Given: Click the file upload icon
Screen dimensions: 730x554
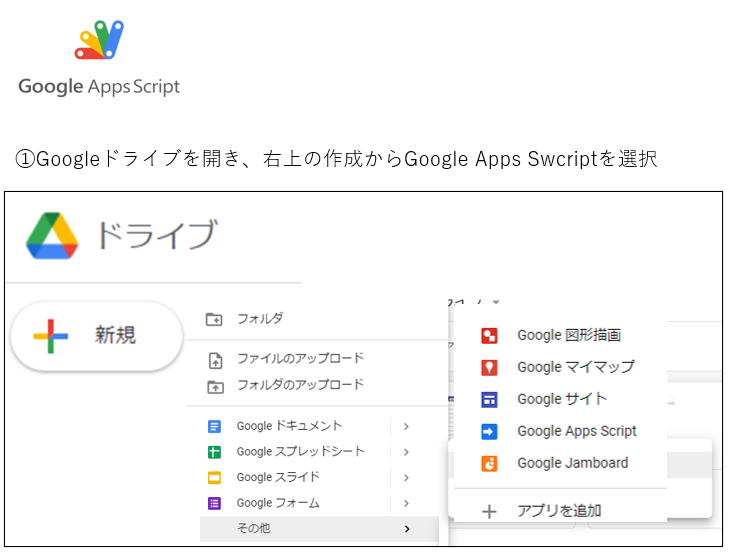Looking at the screenshot, I should point(215,360).
